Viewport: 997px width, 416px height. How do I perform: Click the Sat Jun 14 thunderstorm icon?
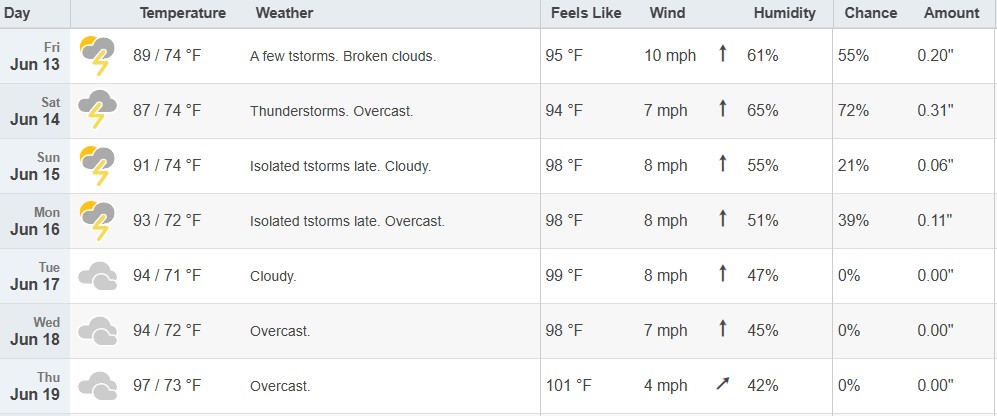[97, 111]
